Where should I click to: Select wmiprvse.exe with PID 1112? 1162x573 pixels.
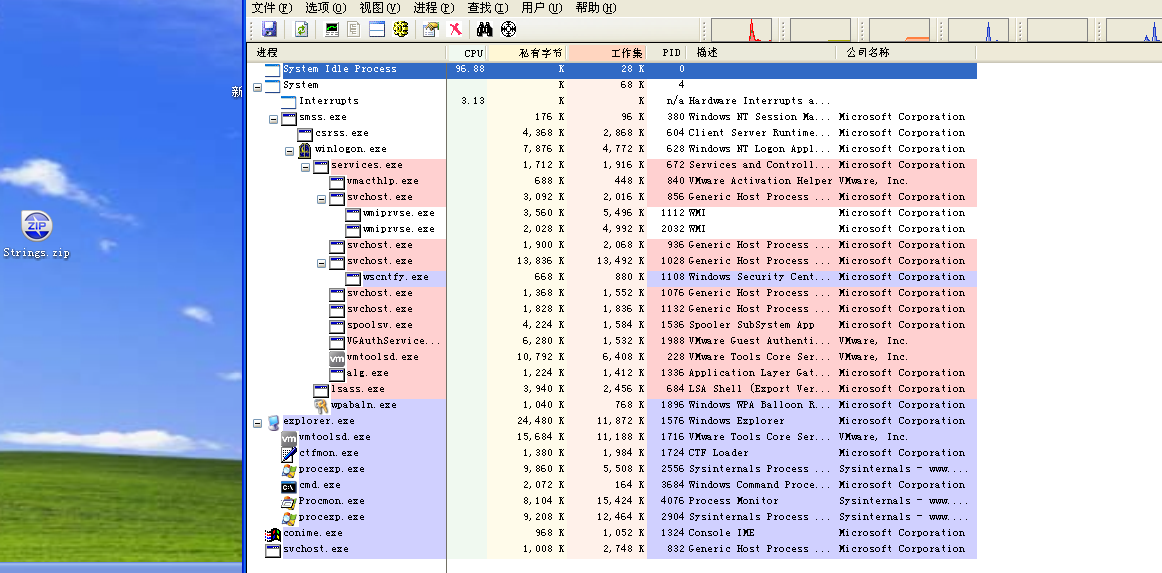coord(614,213)
